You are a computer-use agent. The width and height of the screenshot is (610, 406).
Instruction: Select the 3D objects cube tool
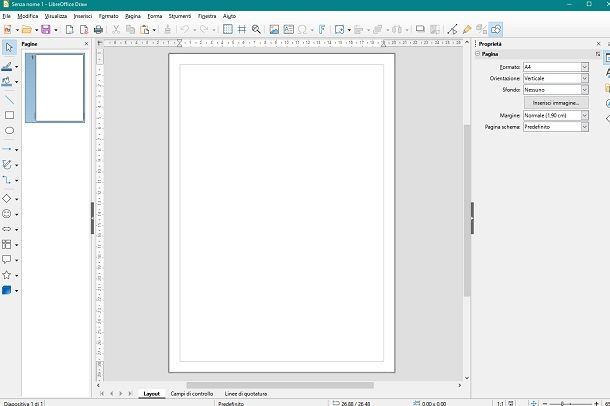[x=7, y=290]
